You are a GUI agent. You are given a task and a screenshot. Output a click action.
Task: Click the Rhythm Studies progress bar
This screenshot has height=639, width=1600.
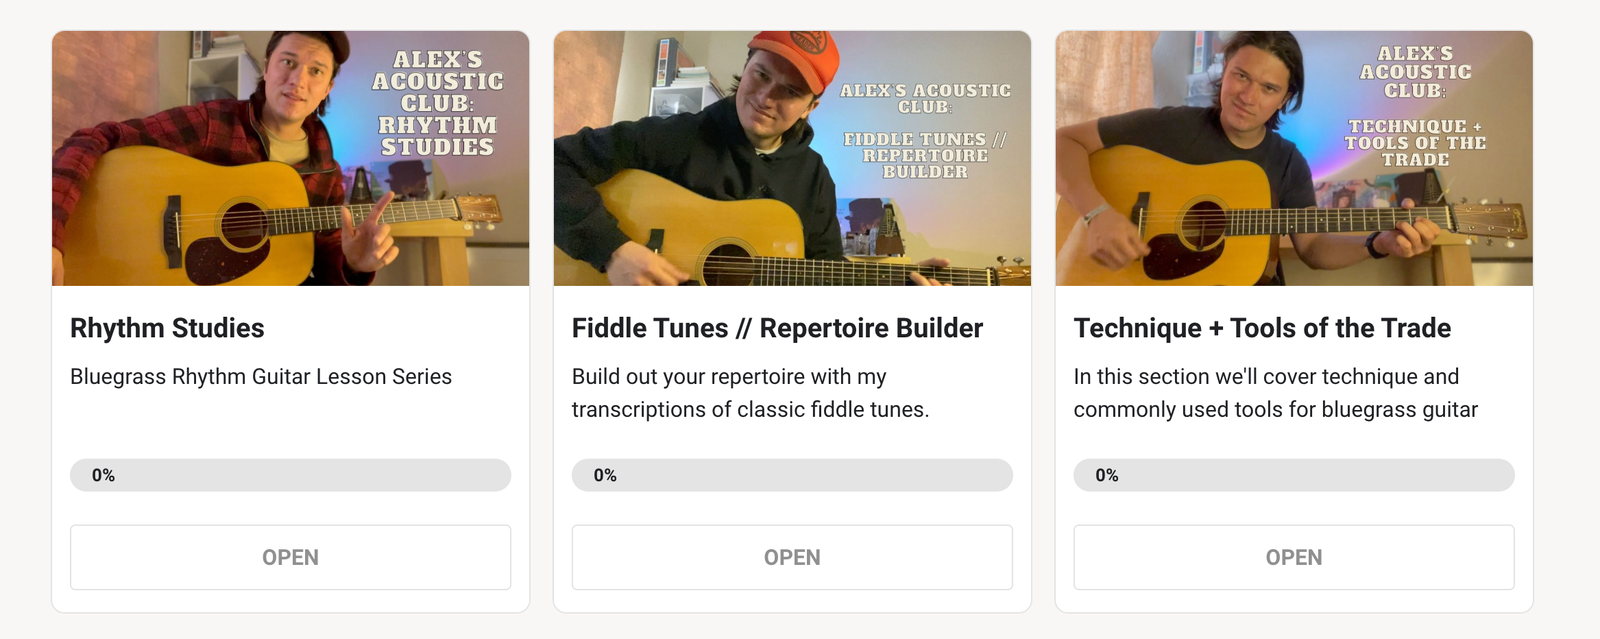290,475
